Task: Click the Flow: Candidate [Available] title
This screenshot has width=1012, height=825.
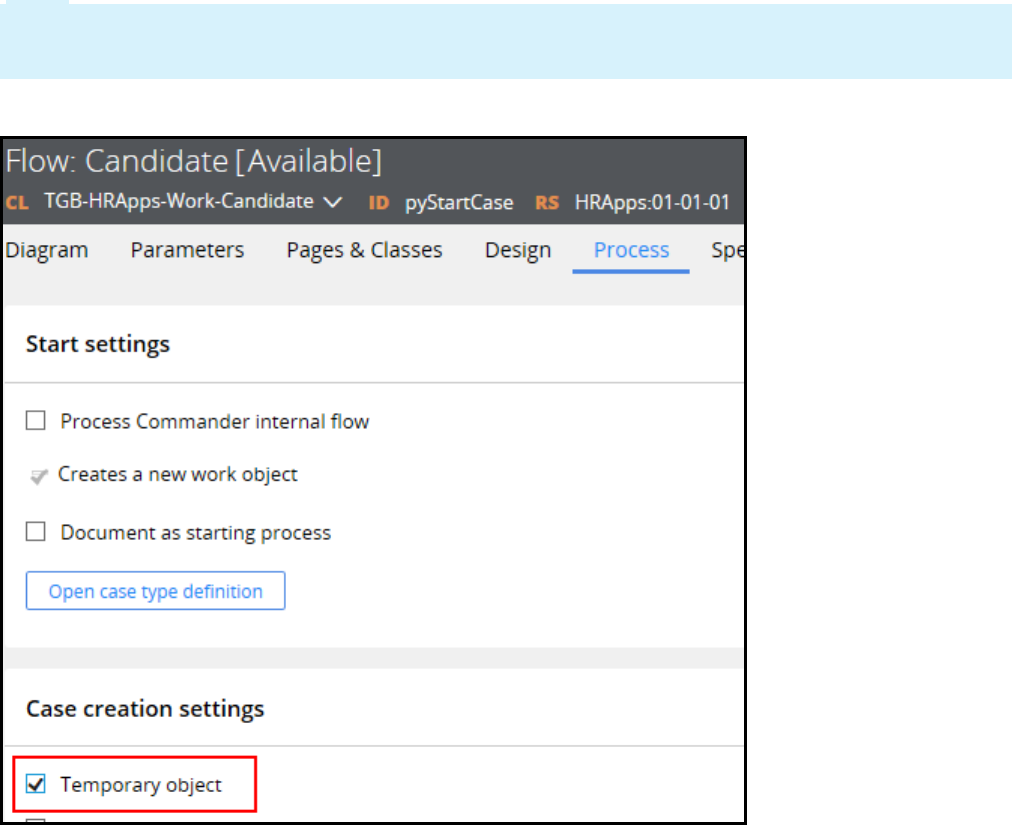Action: (194, 162)
